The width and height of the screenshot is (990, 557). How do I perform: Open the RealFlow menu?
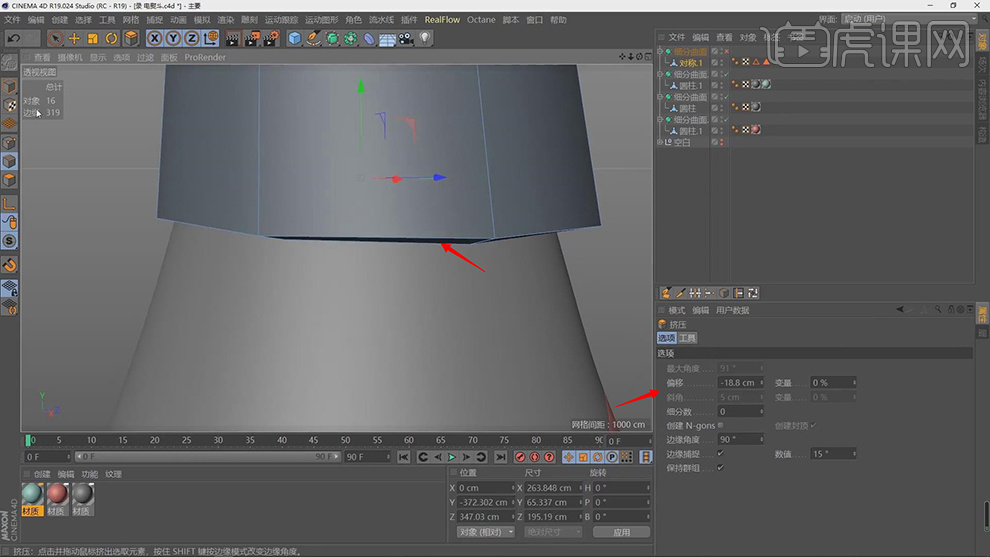coord(442,19)
